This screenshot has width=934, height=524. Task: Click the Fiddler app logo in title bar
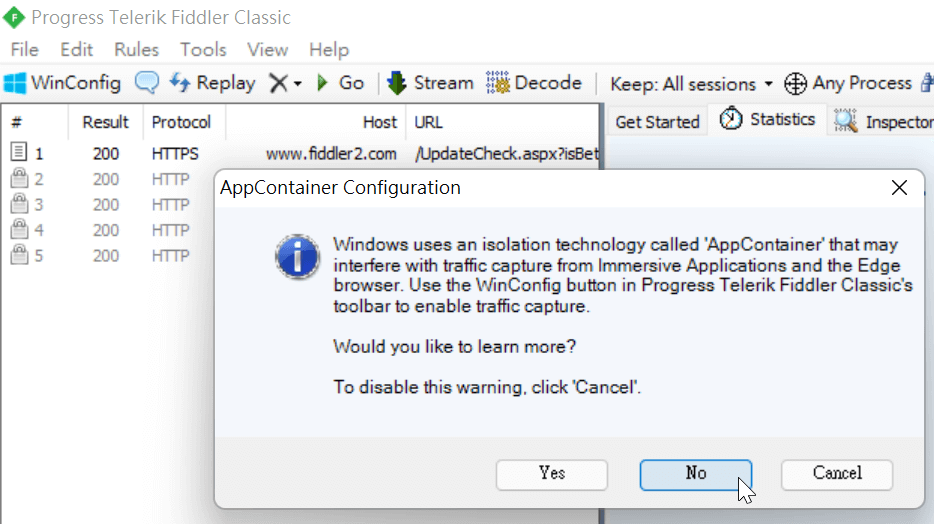click(x=14, y=17)
